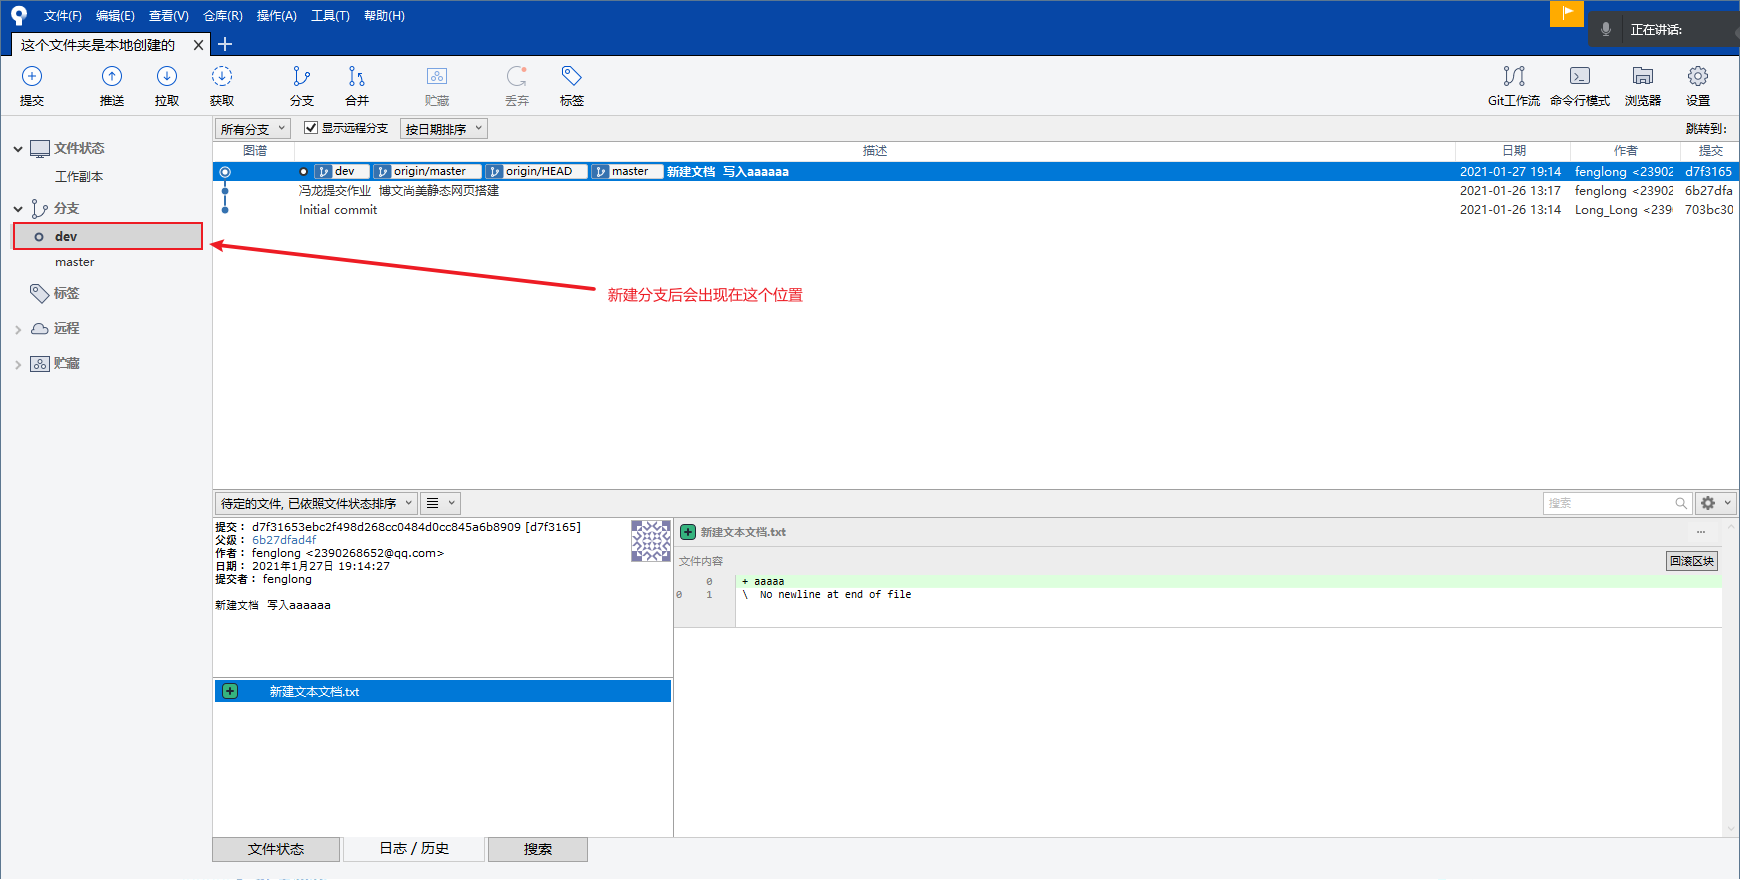Click the green plus icon beside 新建文本文档.txt in file list
1740x880 pixels.
point(230,691)
